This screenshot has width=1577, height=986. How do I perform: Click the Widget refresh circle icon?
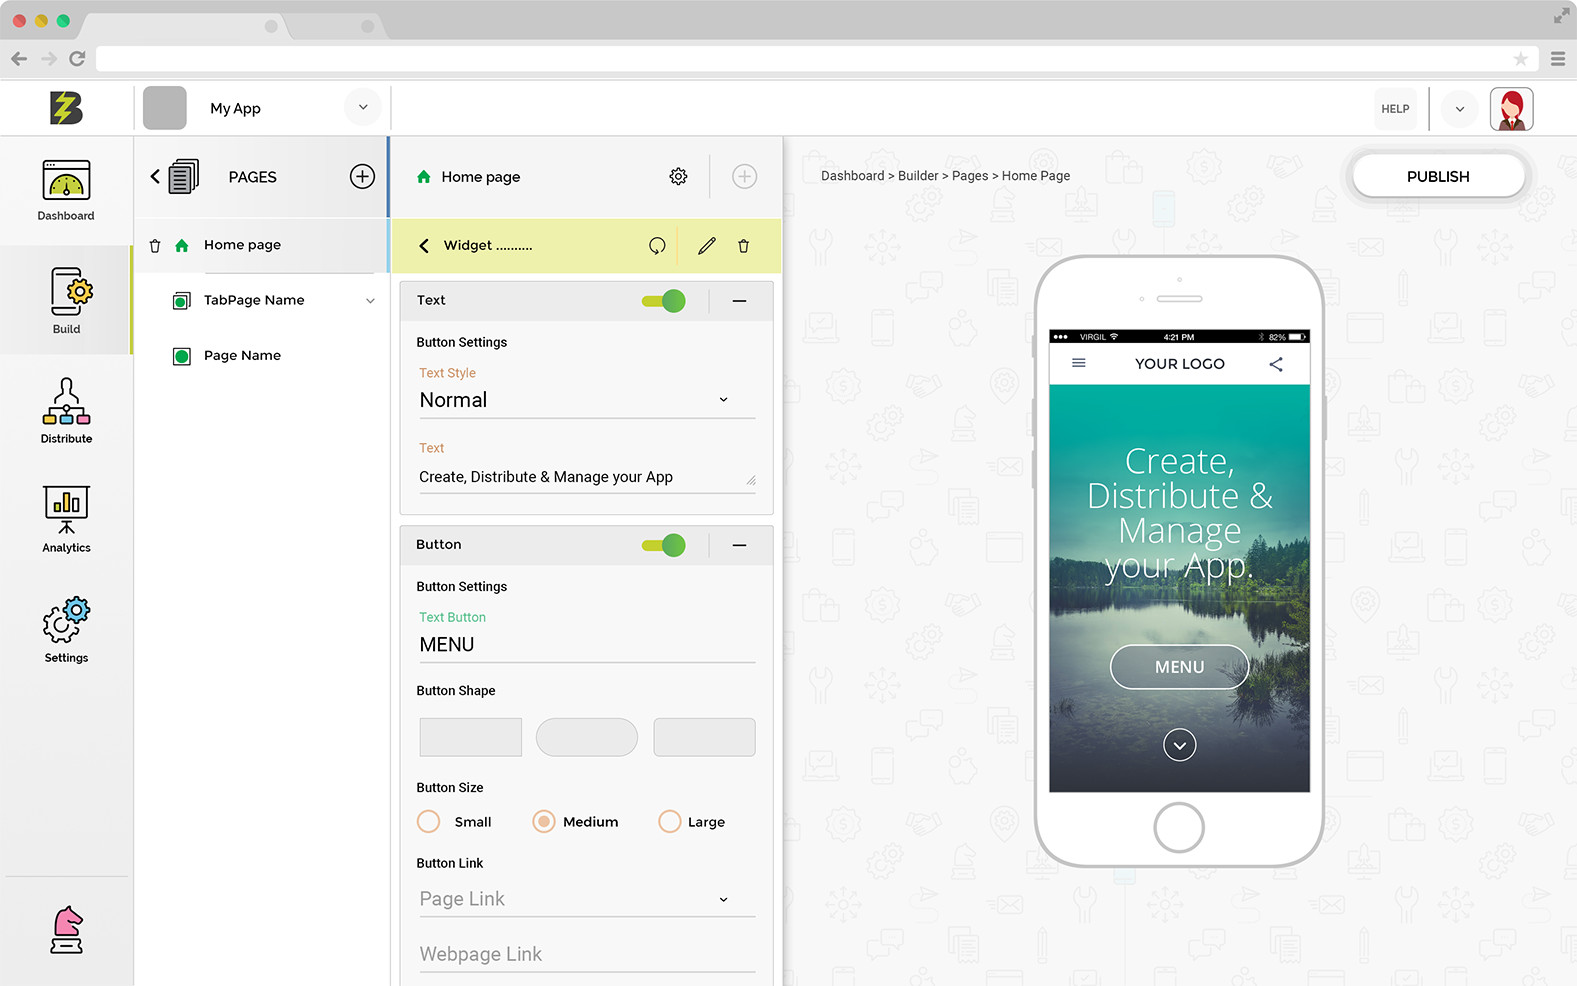657,246
